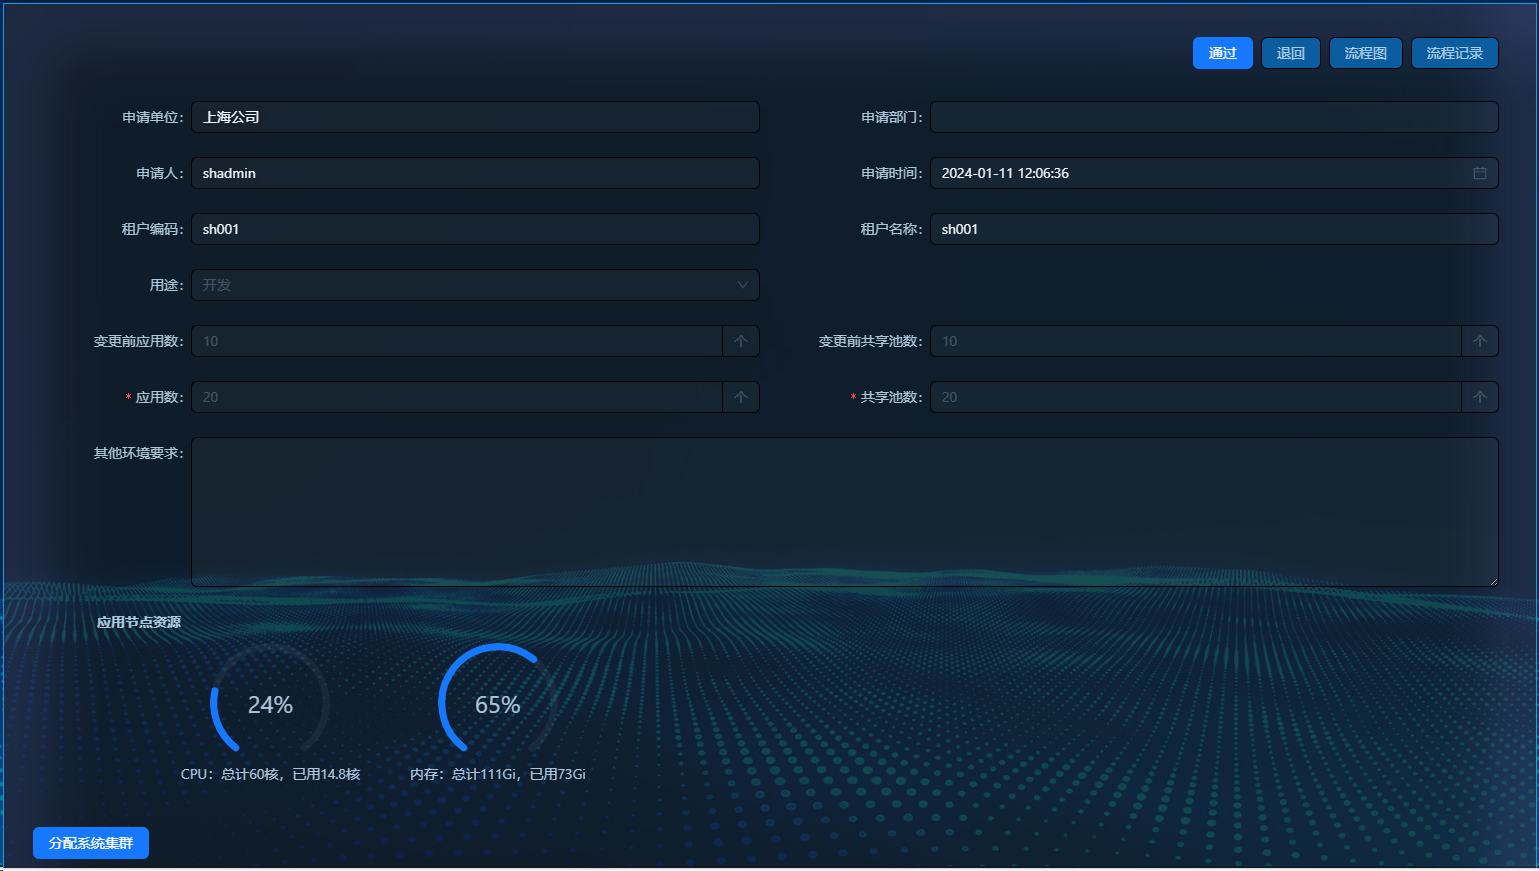
Task: Click up arrow of 变更前共享池数 stepper
Action: tap(1480, 341)
